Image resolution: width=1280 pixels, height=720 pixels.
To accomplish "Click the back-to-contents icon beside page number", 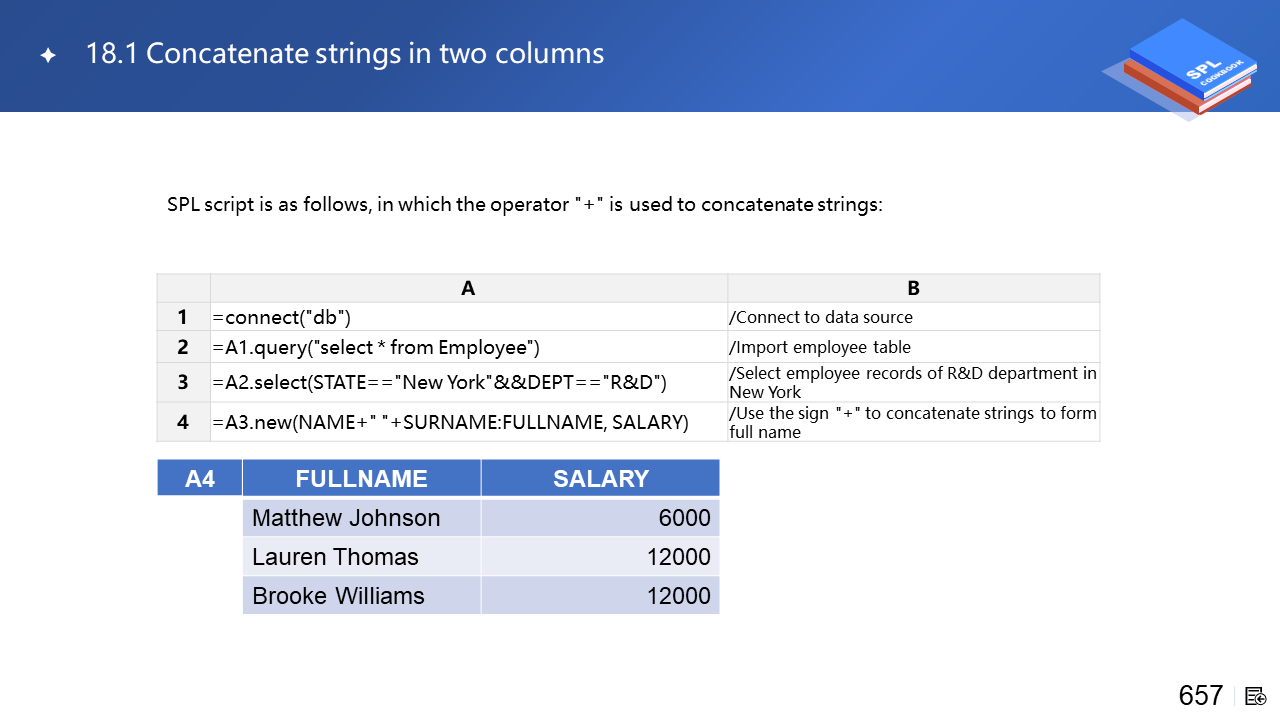I will [1256, 696].
